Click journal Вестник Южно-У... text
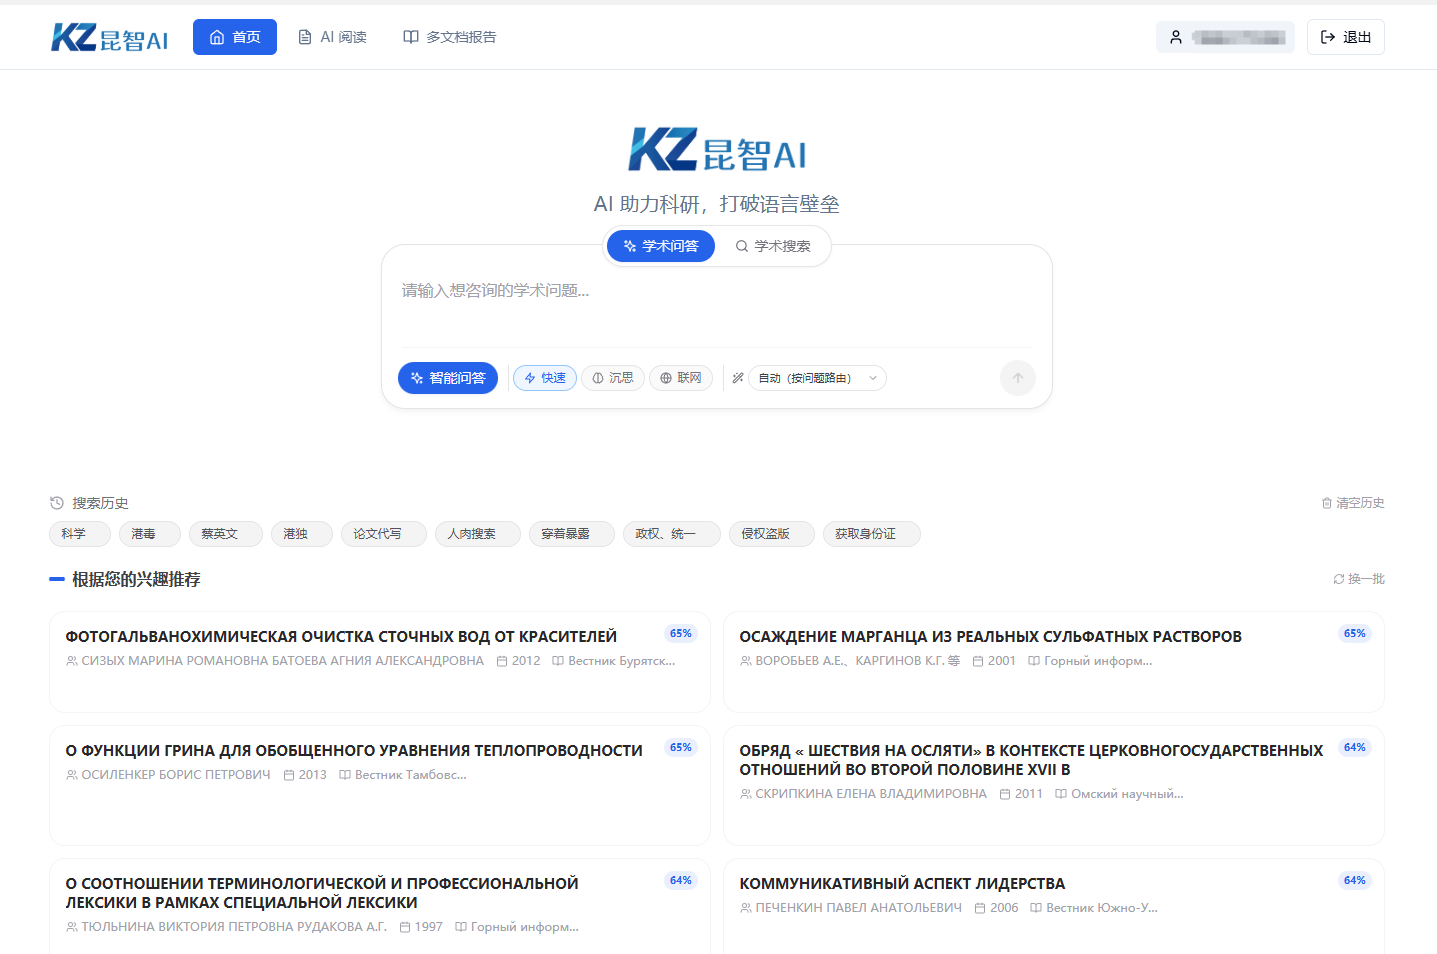This screenshot has height=954, width=1437. tap(1102, 908)
